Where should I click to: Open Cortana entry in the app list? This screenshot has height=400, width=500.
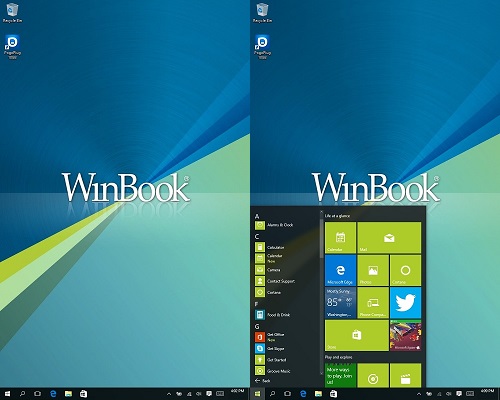click(268, 292)
